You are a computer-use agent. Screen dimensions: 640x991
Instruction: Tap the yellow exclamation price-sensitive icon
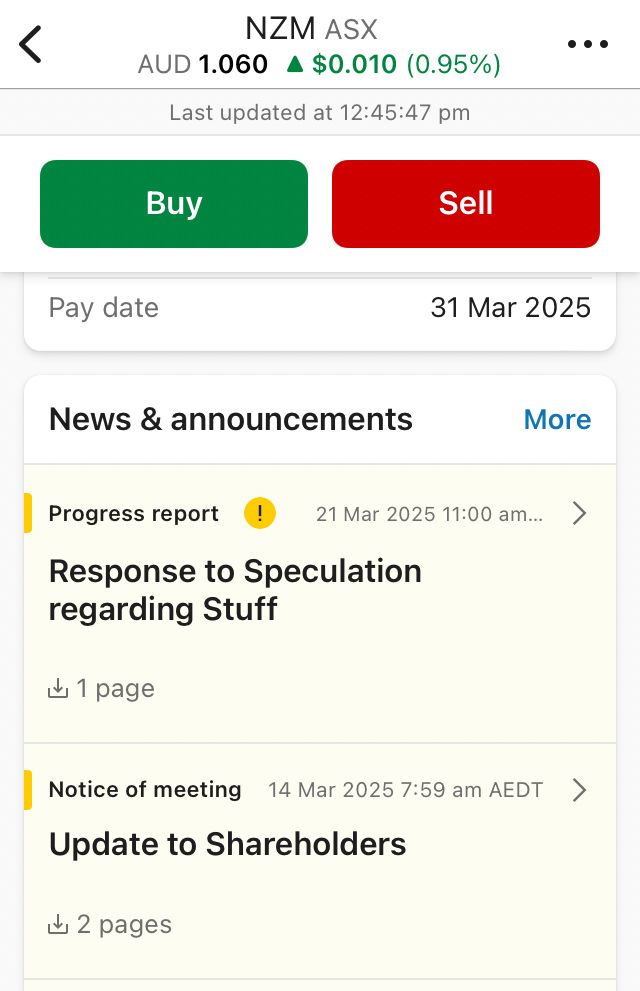click(260, 513)
